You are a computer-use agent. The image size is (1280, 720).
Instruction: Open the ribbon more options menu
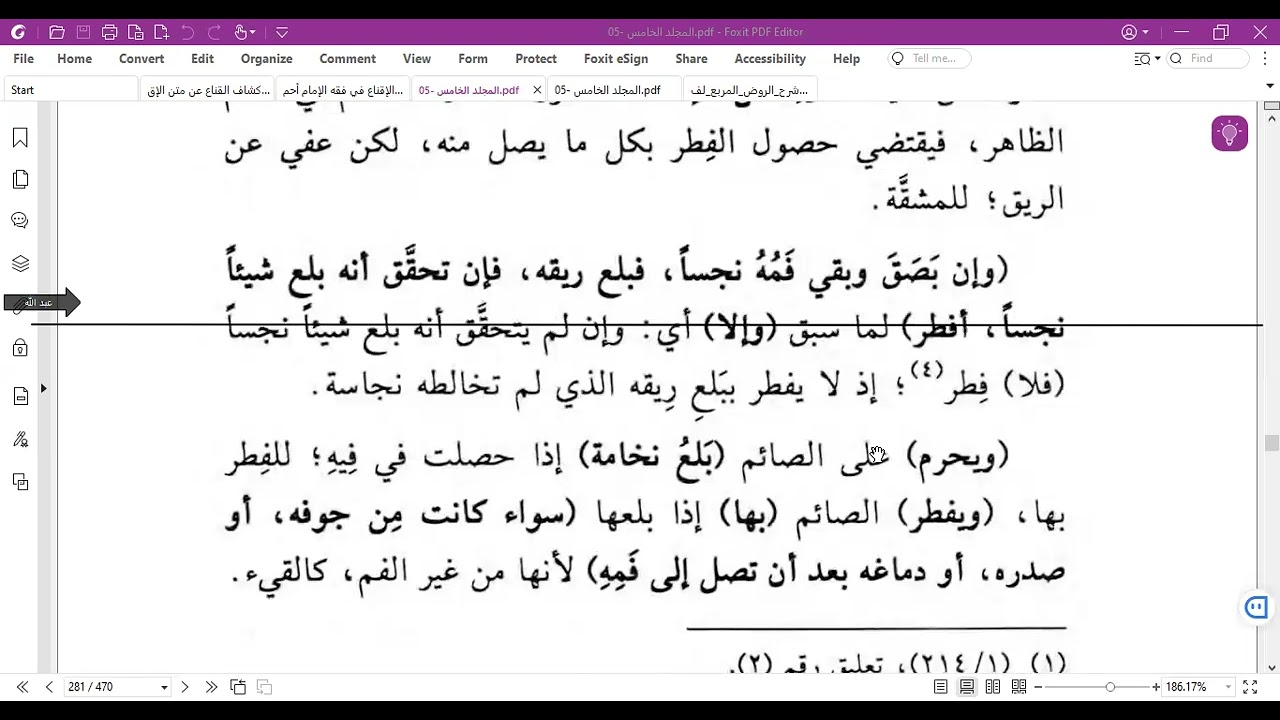(1263, 59)
